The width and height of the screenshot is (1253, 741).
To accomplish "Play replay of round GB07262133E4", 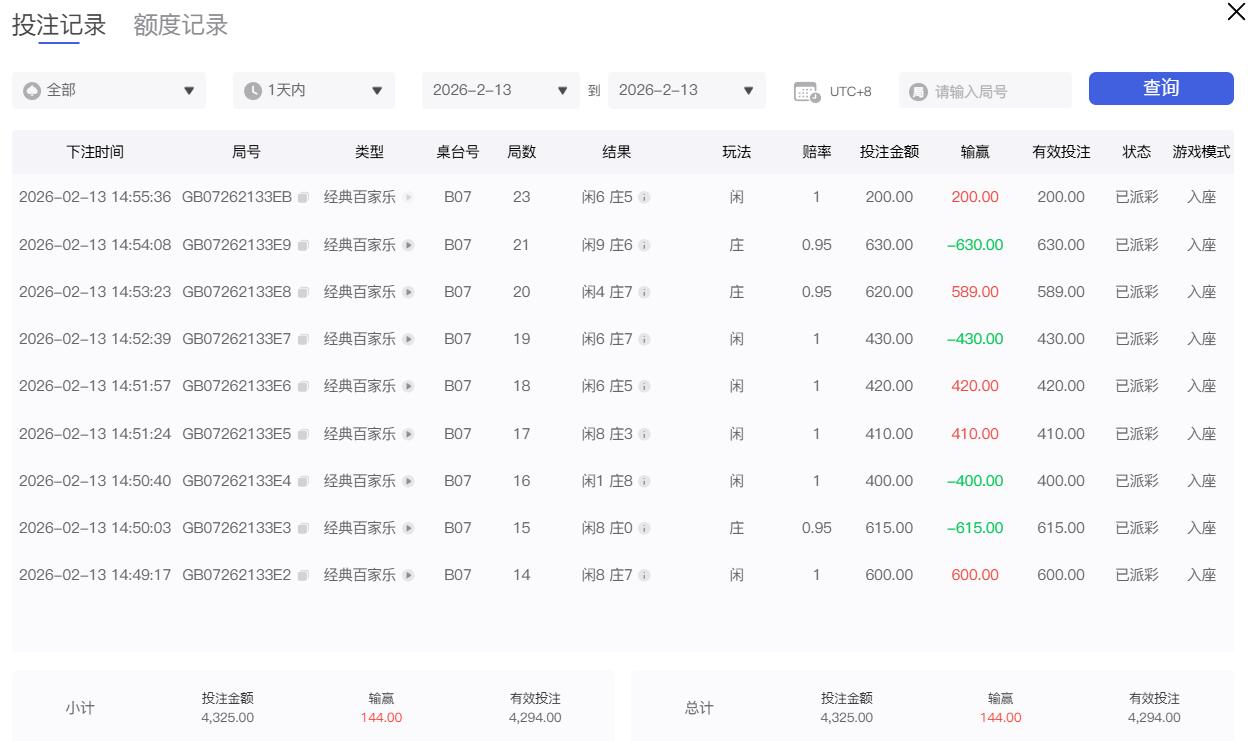I will 408,481.
